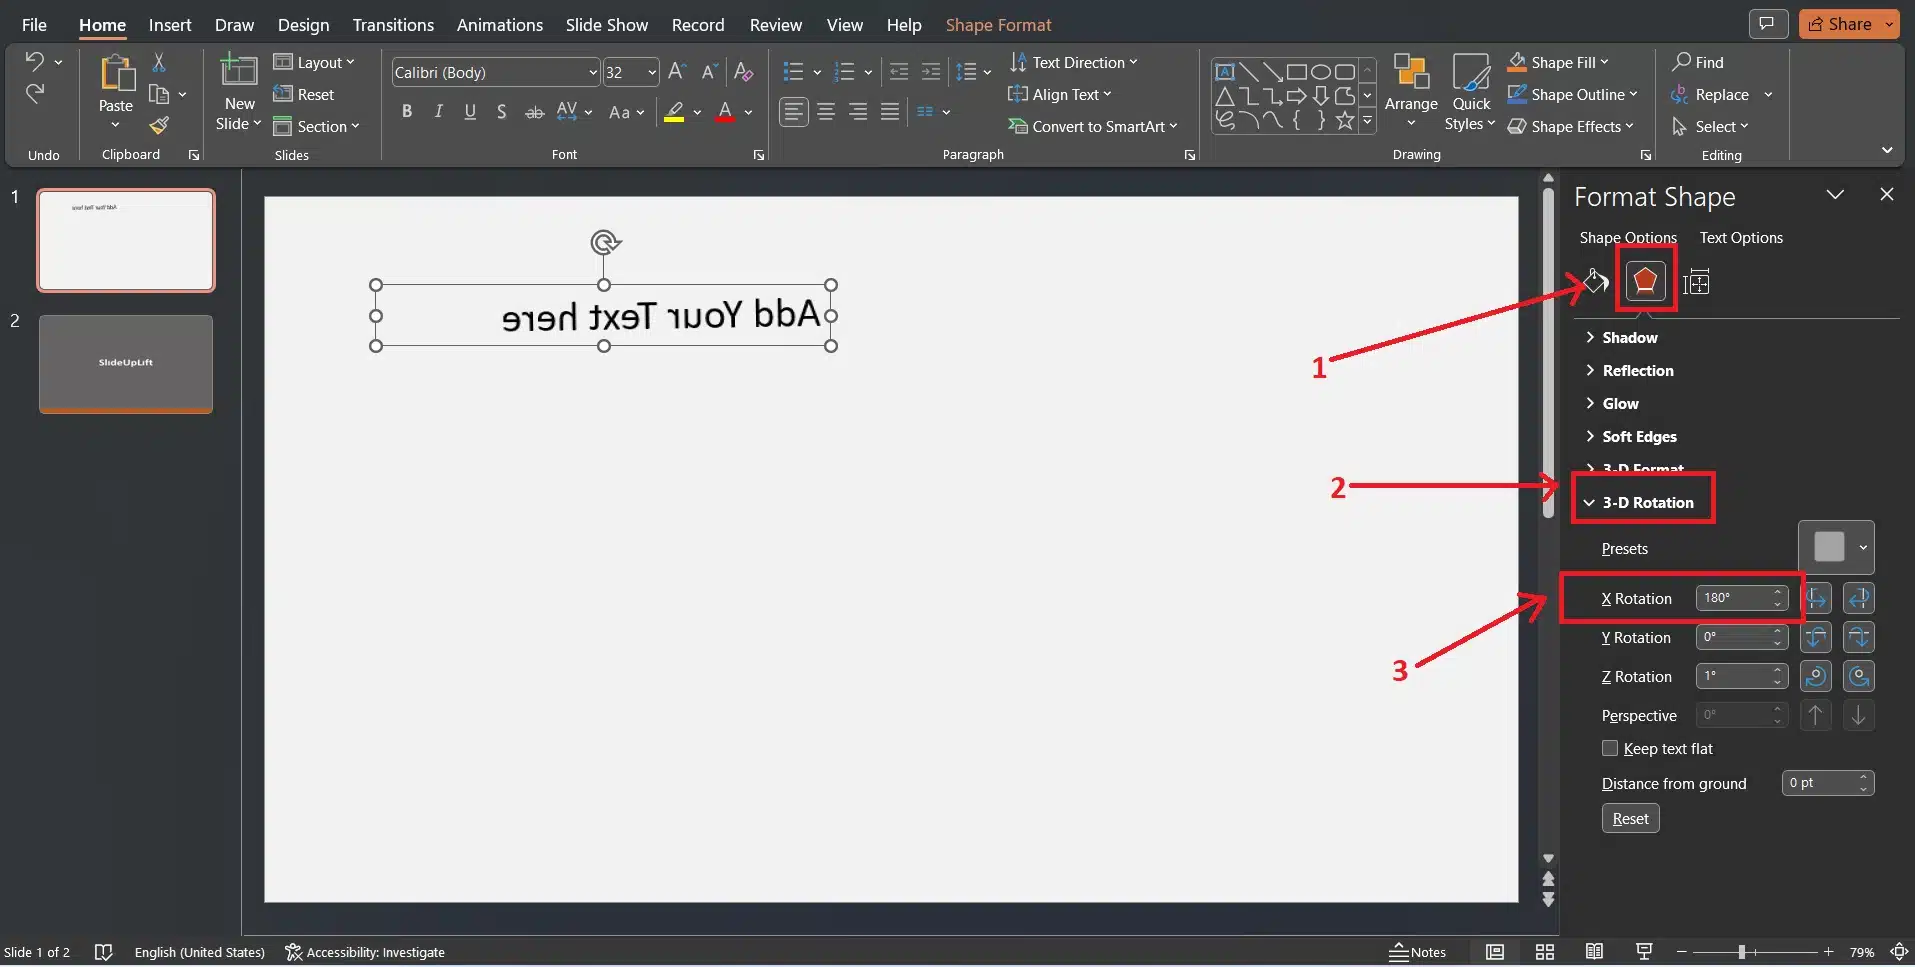Click the Reset button in 3-D Rotation
Image resolution: width=1915 pixels, height=967 pixels.
coord(1630,819)
